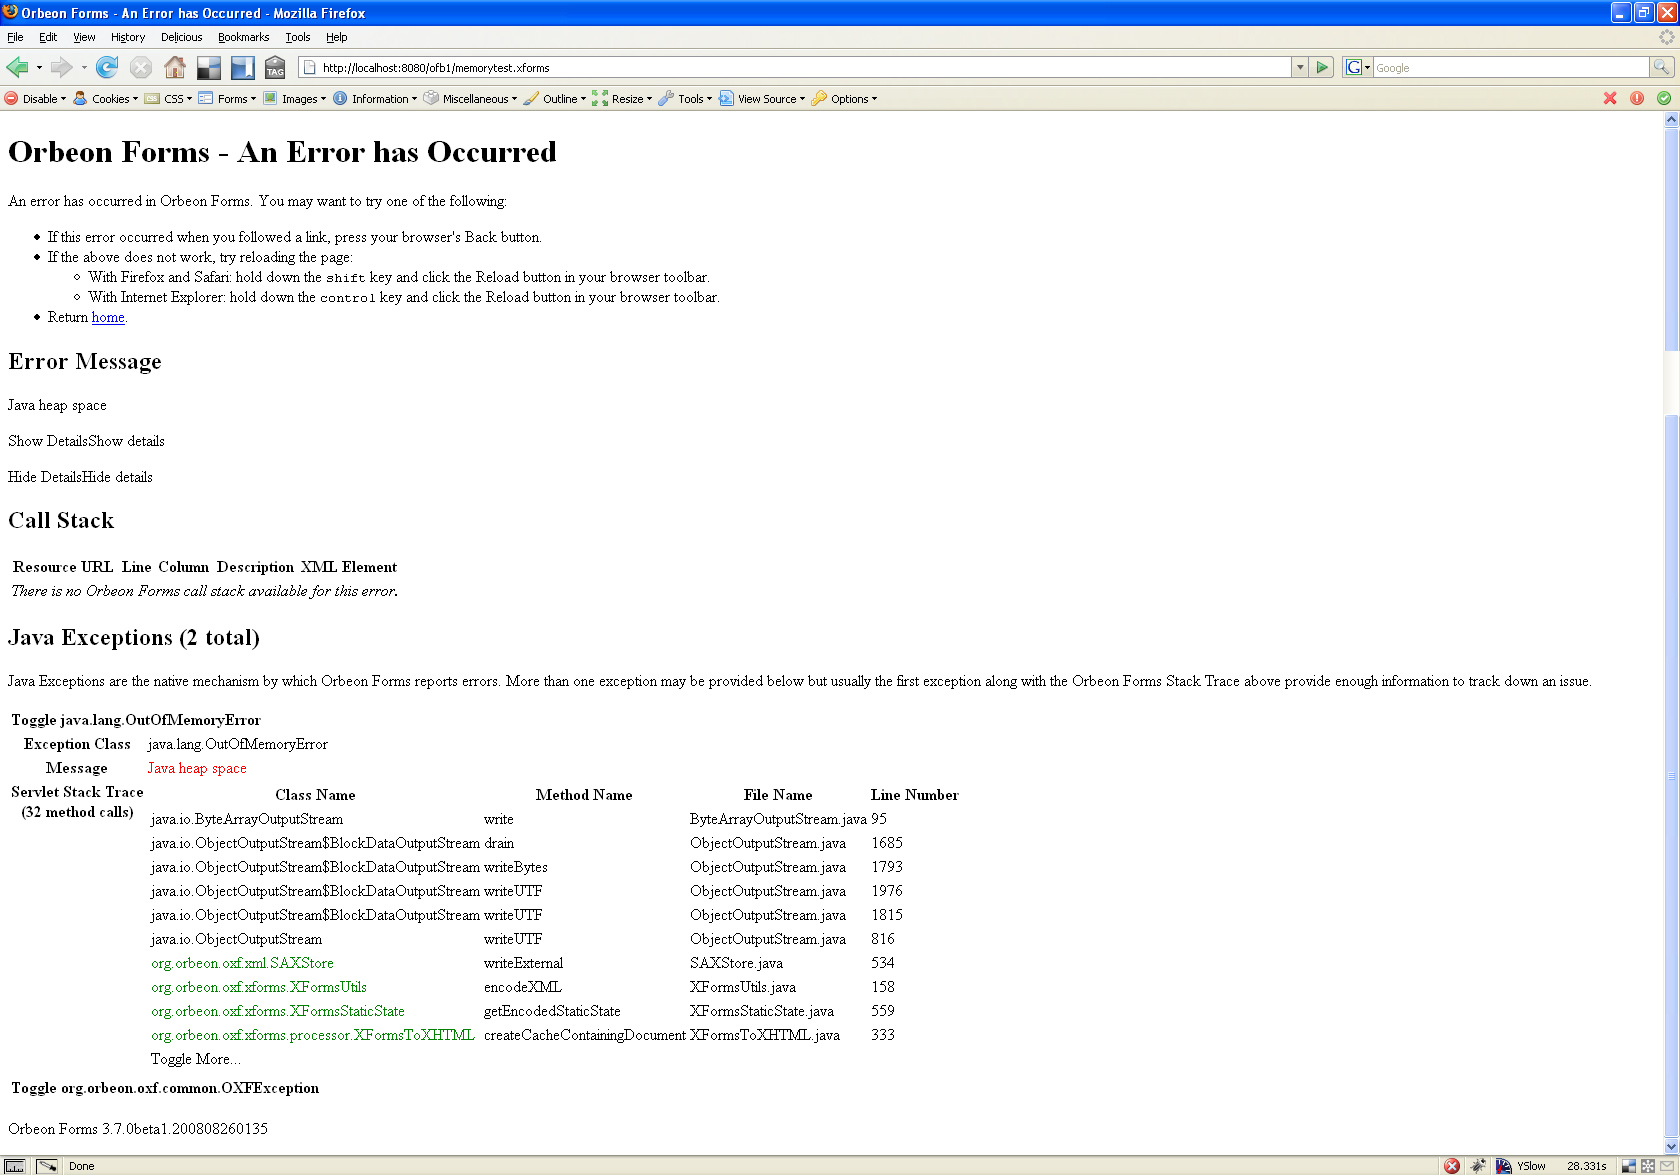Open the Disable dropdown in developer toolbar
The width and height of the screenshot is (1680, 1175).
[36, 99]
